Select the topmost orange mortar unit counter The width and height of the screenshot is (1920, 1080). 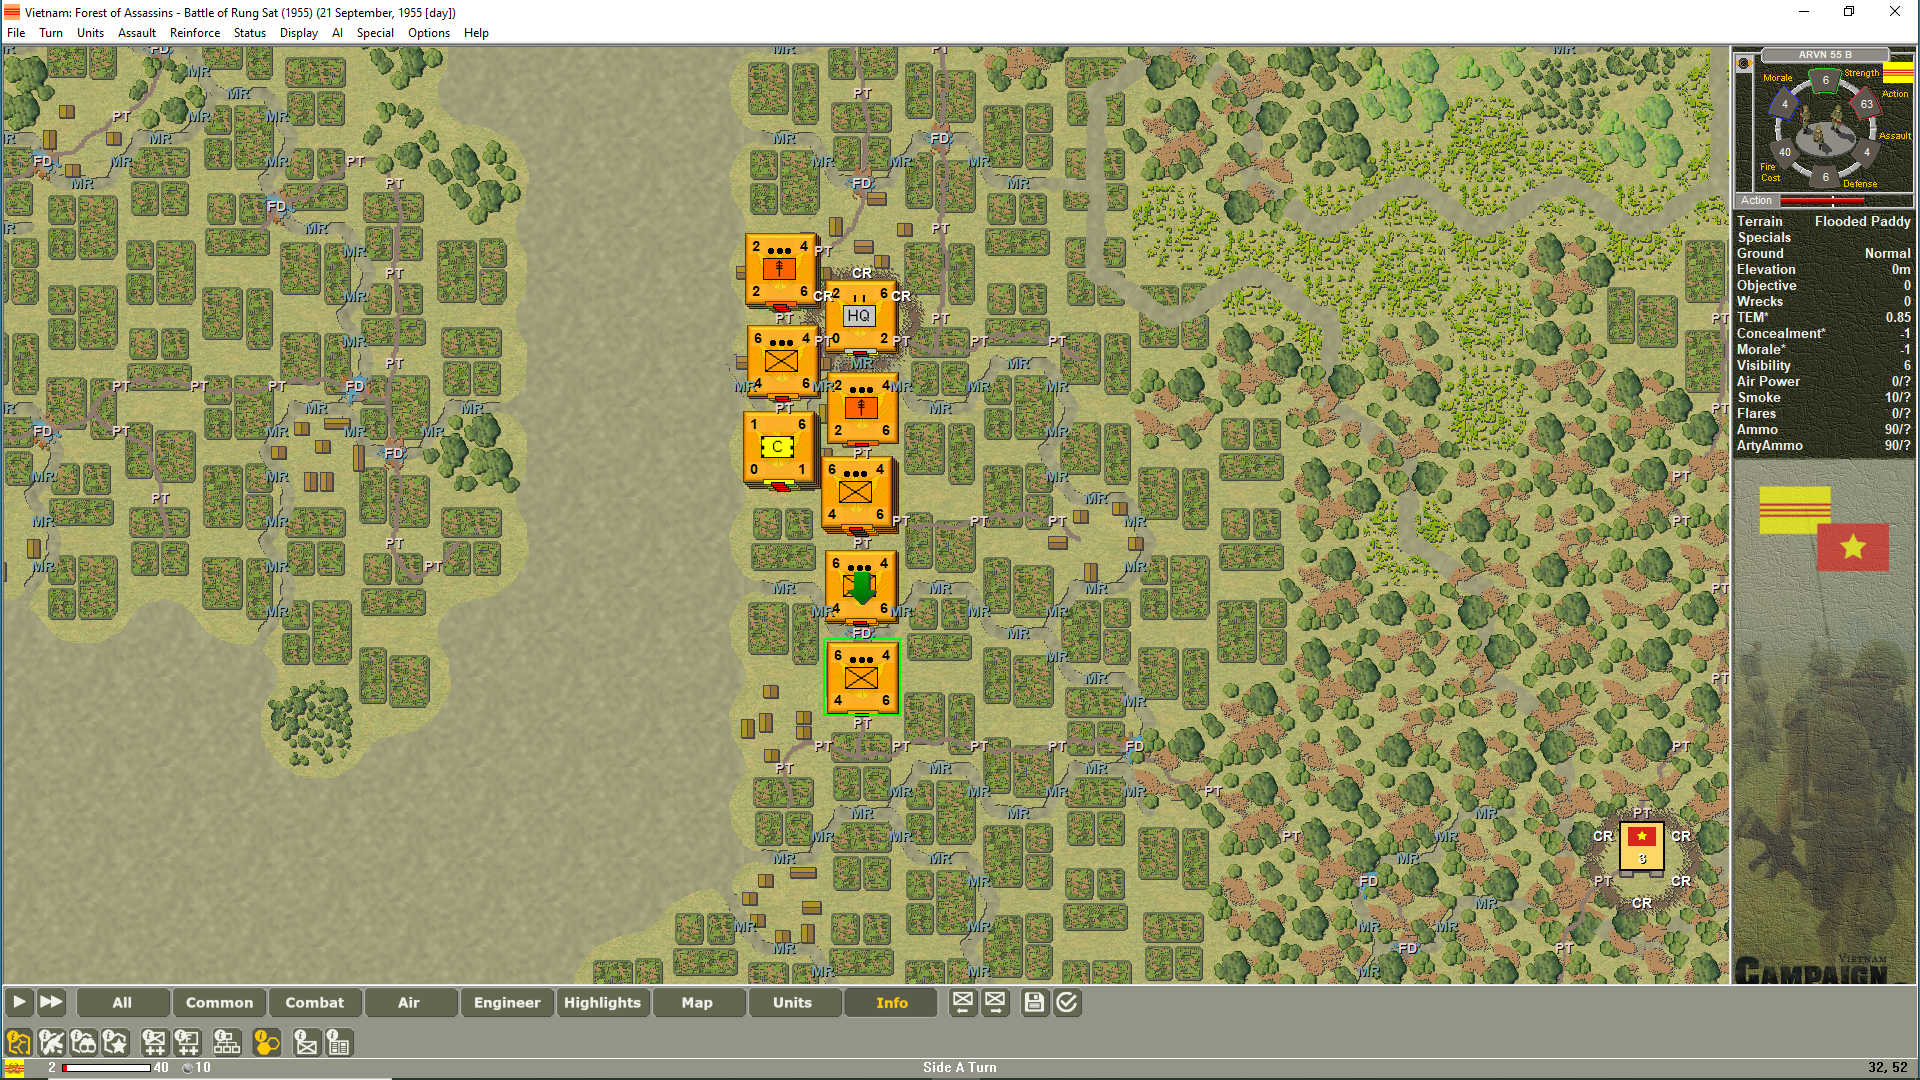[x=779, y=269]
